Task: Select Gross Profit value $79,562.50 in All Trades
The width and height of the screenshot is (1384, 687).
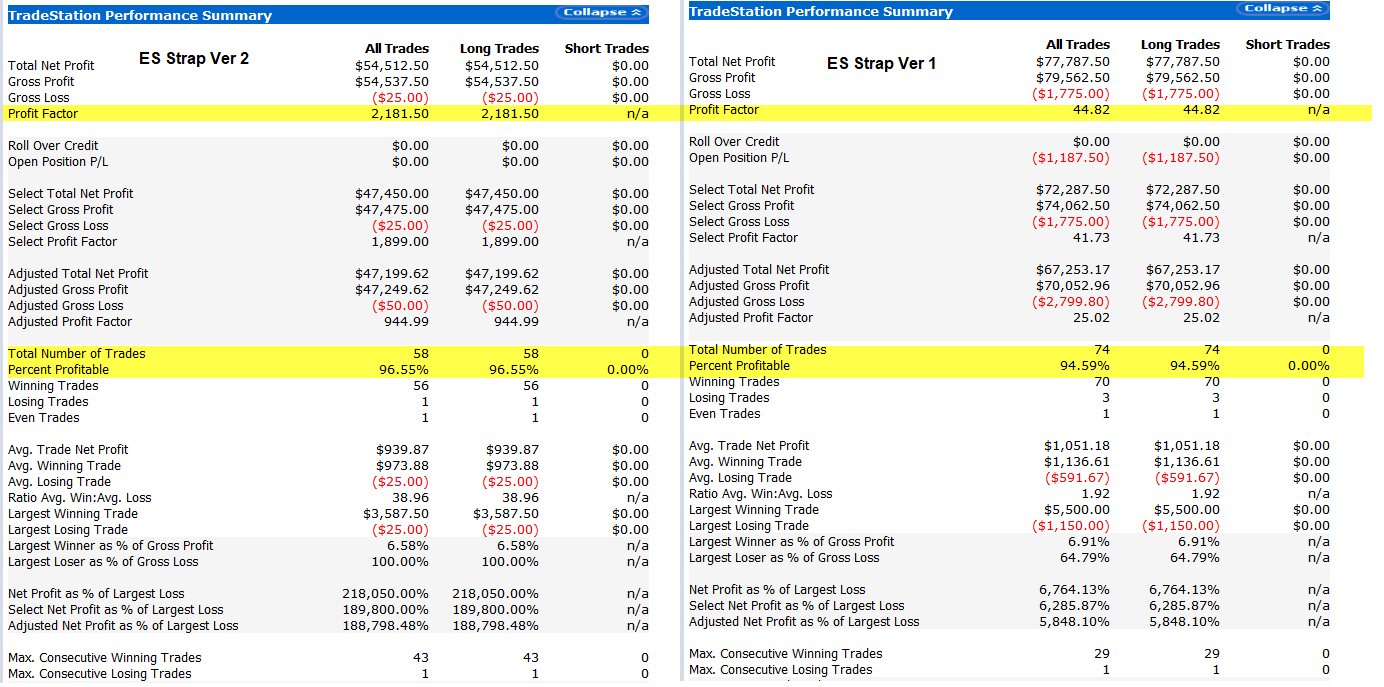Action: click(1073, 77)
